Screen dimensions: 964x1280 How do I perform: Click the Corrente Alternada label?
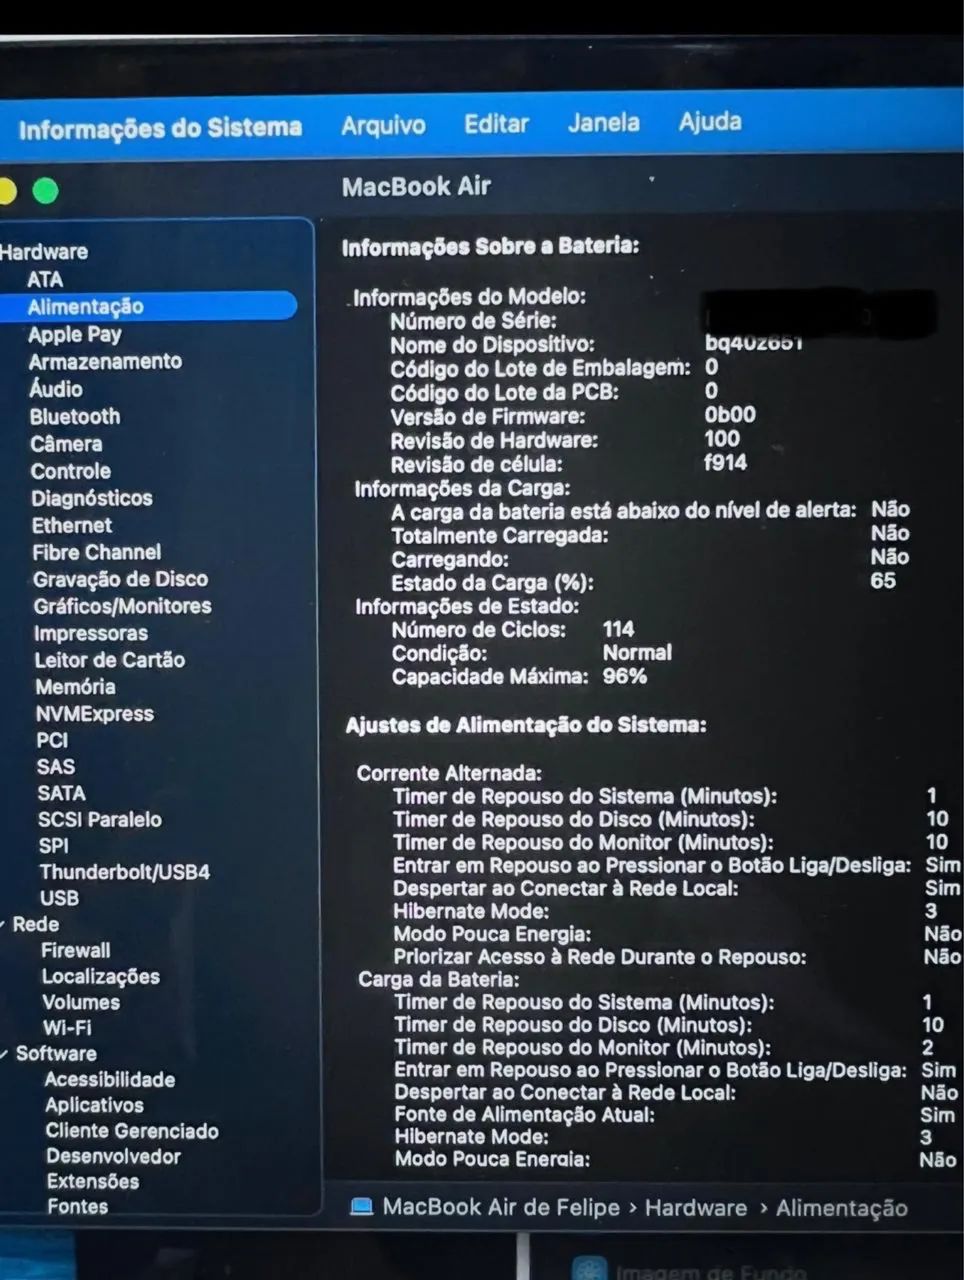(449, 773)
